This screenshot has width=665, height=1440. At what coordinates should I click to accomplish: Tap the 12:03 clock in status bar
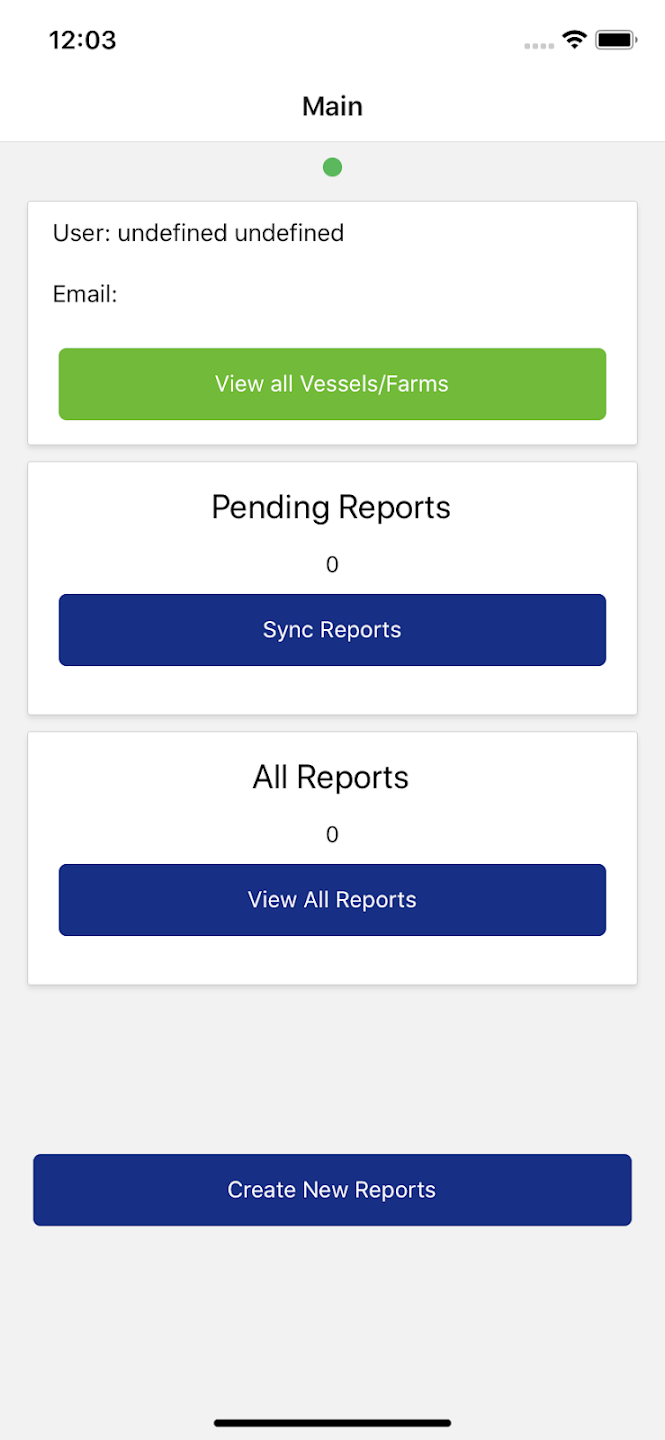82,40
